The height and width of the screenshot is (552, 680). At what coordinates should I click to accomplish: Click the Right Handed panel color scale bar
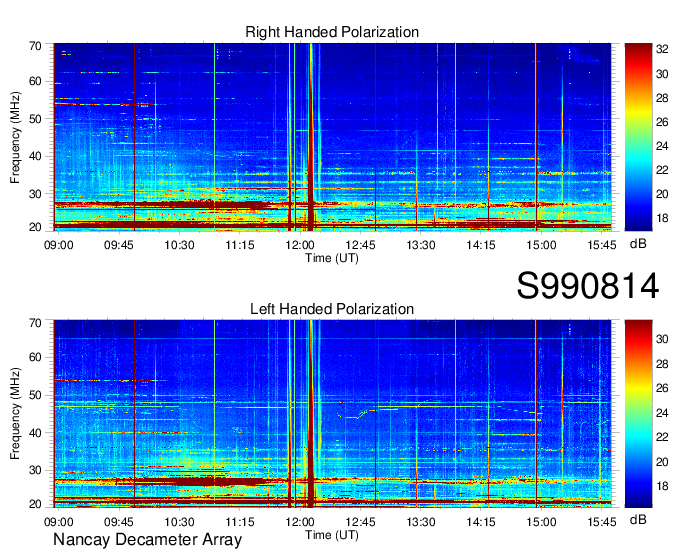(x=638, y=137)
